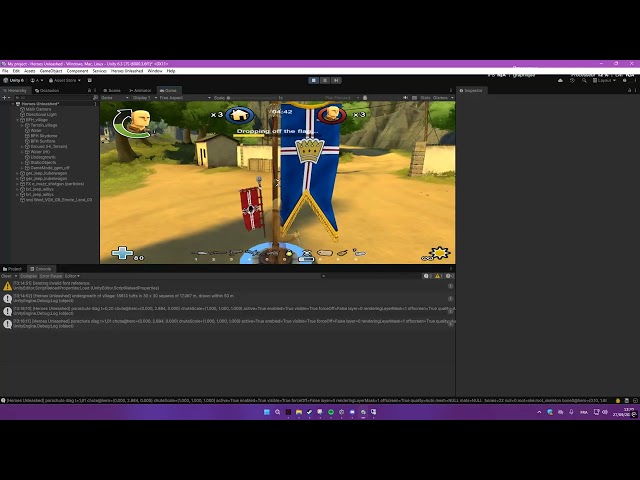Open the Assets menu

29,71
